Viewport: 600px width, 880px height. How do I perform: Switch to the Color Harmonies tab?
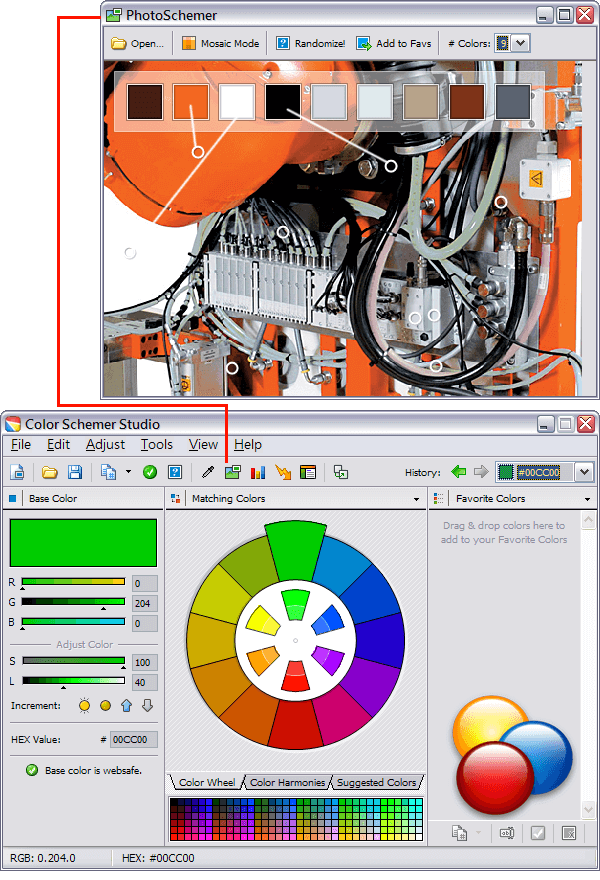point(287,782)
